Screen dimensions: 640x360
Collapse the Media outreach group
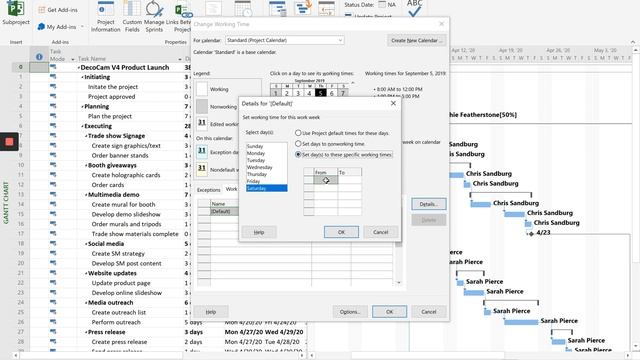click(86, 302)
